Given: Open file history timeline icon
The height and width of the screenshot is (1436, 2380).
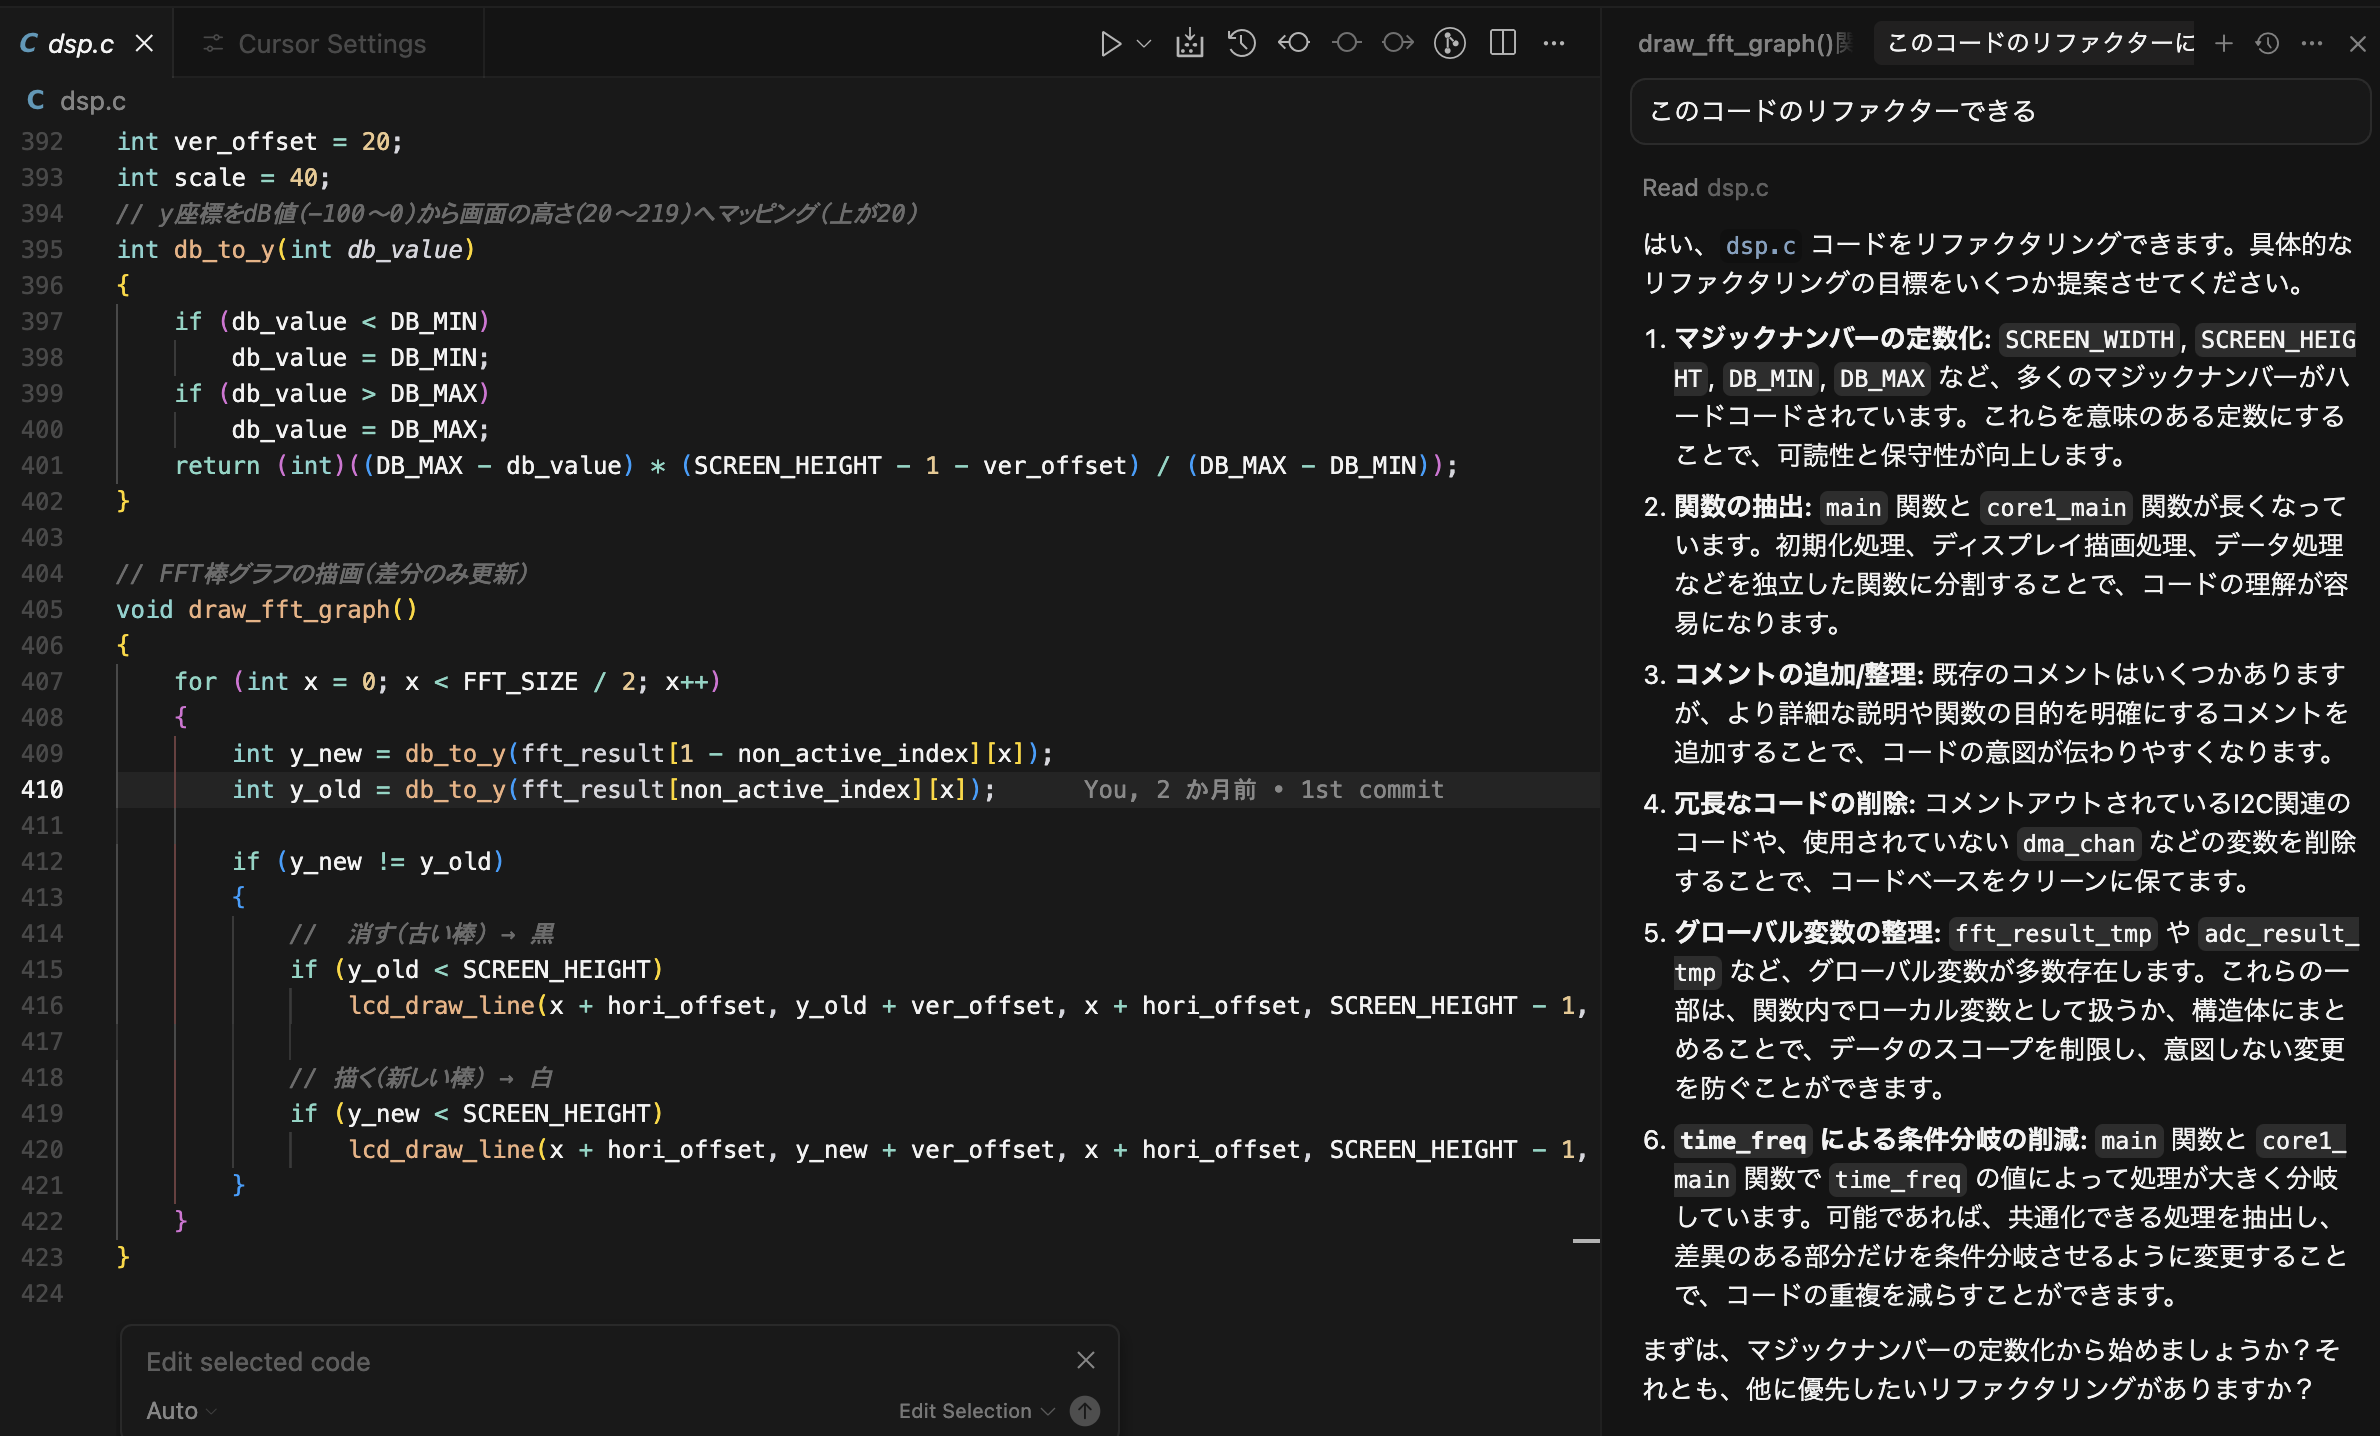Looking at the screenshot, I should point(1242,43).
